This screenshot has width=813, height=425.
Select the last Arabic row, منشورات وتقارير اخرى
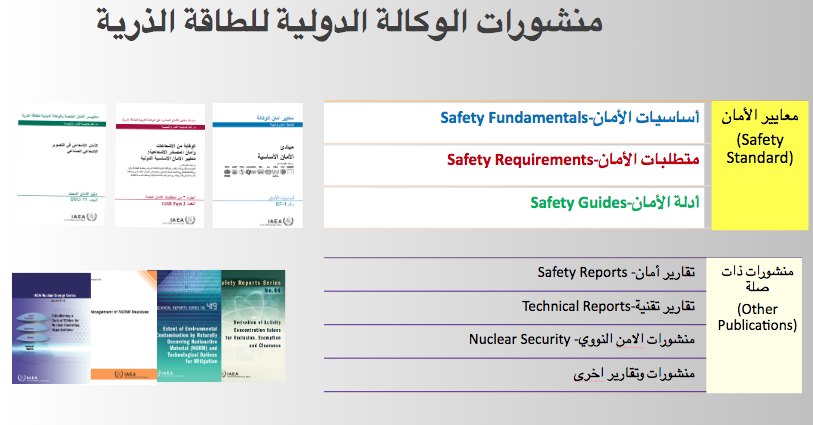point(515,374)
